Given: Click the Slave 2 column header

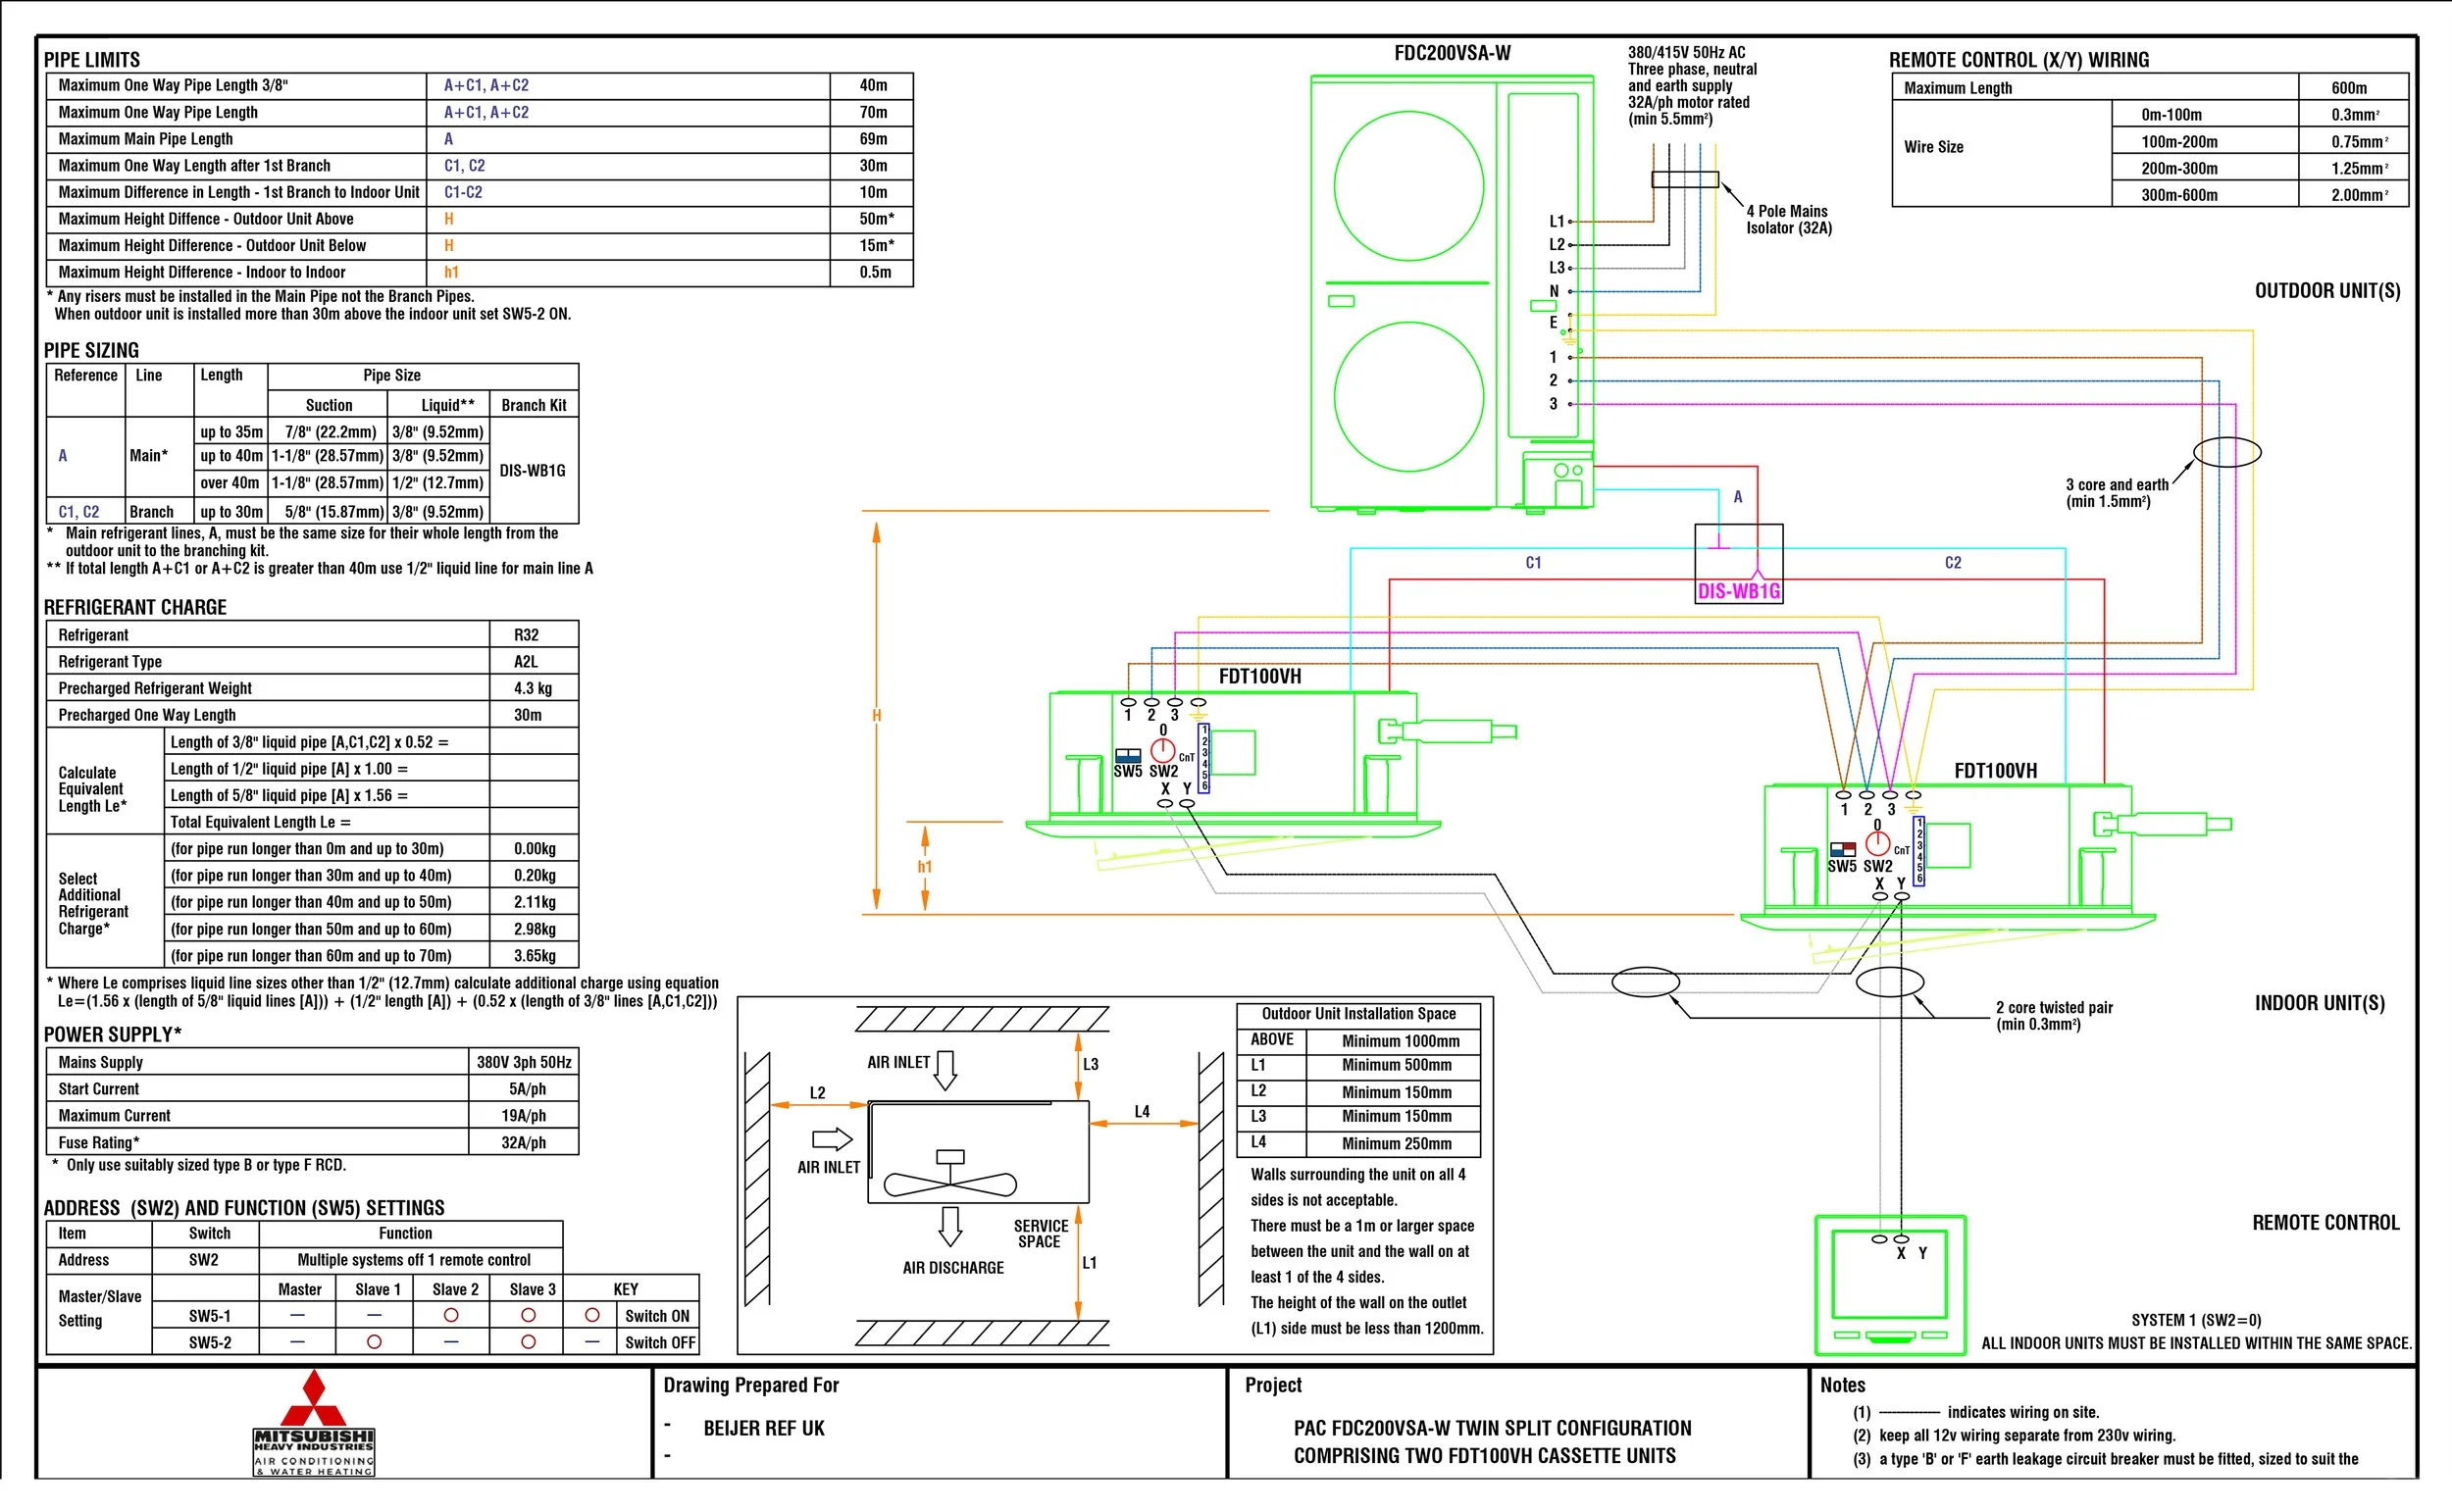Looking at the screenshot, I should [x=455, y=1289].
